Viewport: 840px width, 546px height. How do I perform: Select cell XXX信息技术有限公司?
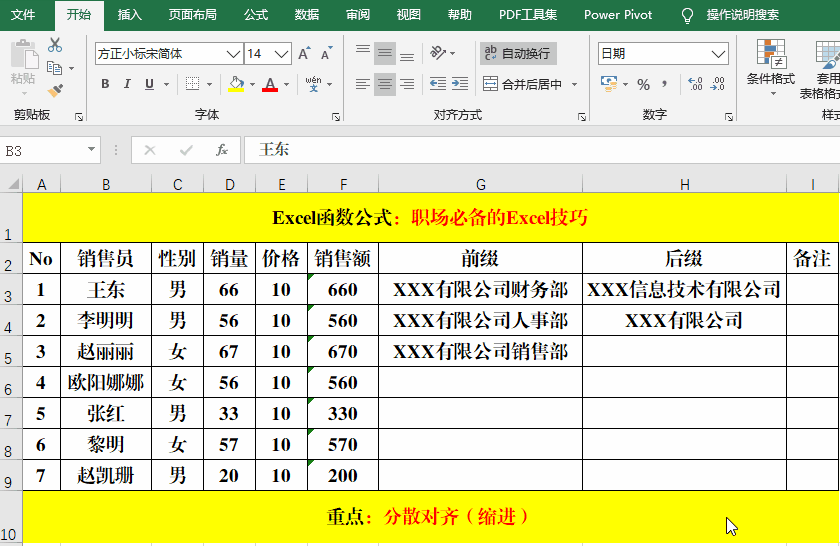point(684,290)
